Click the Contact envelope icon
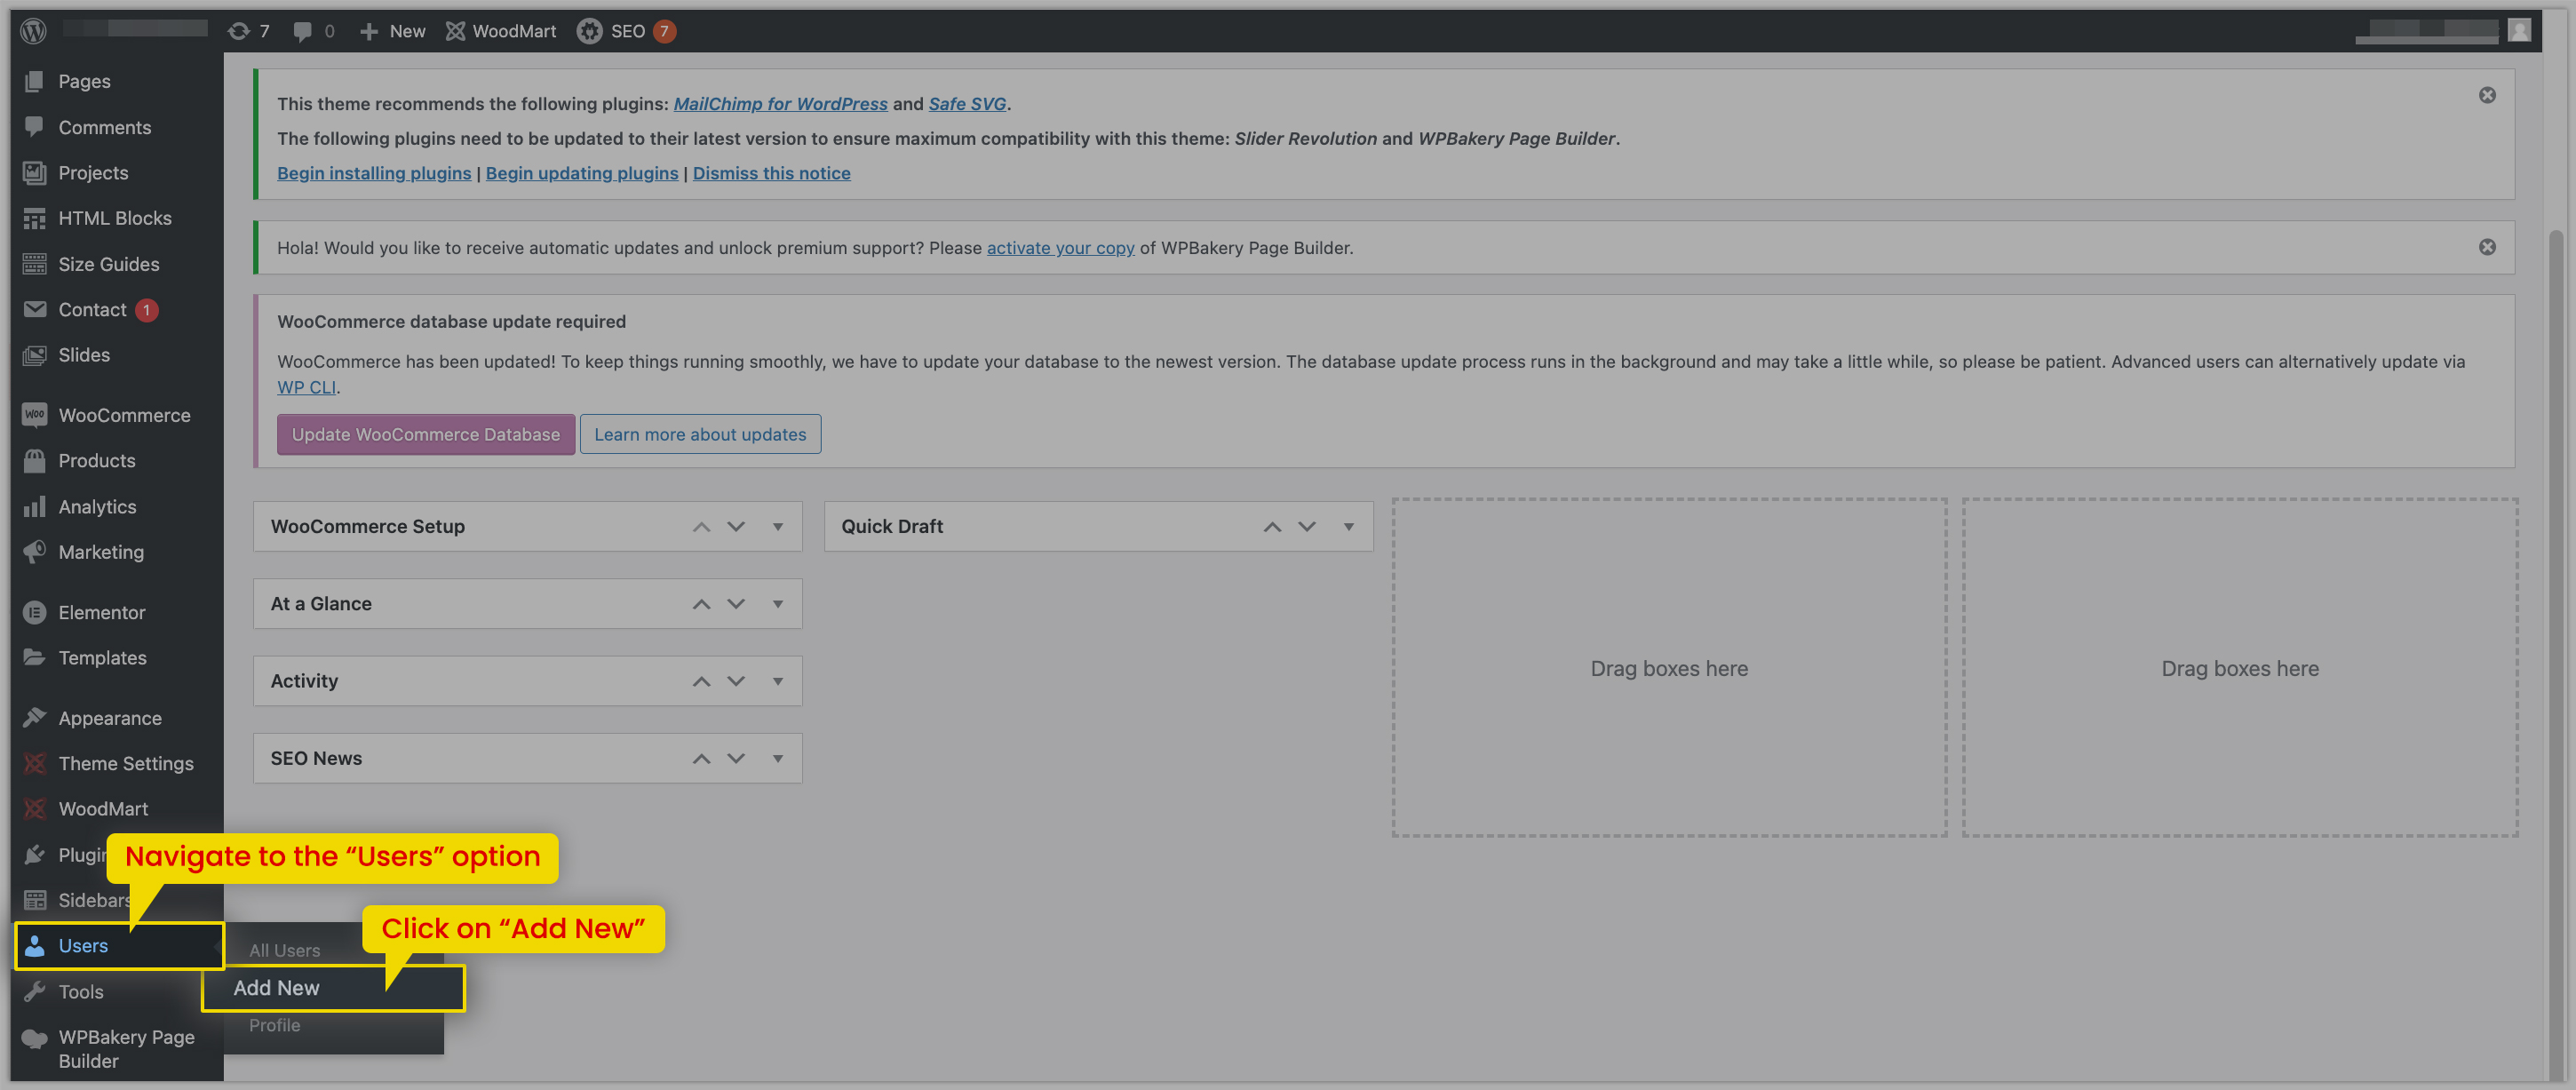Viewport: 2576px width, 1090px height. coord(35,309)
